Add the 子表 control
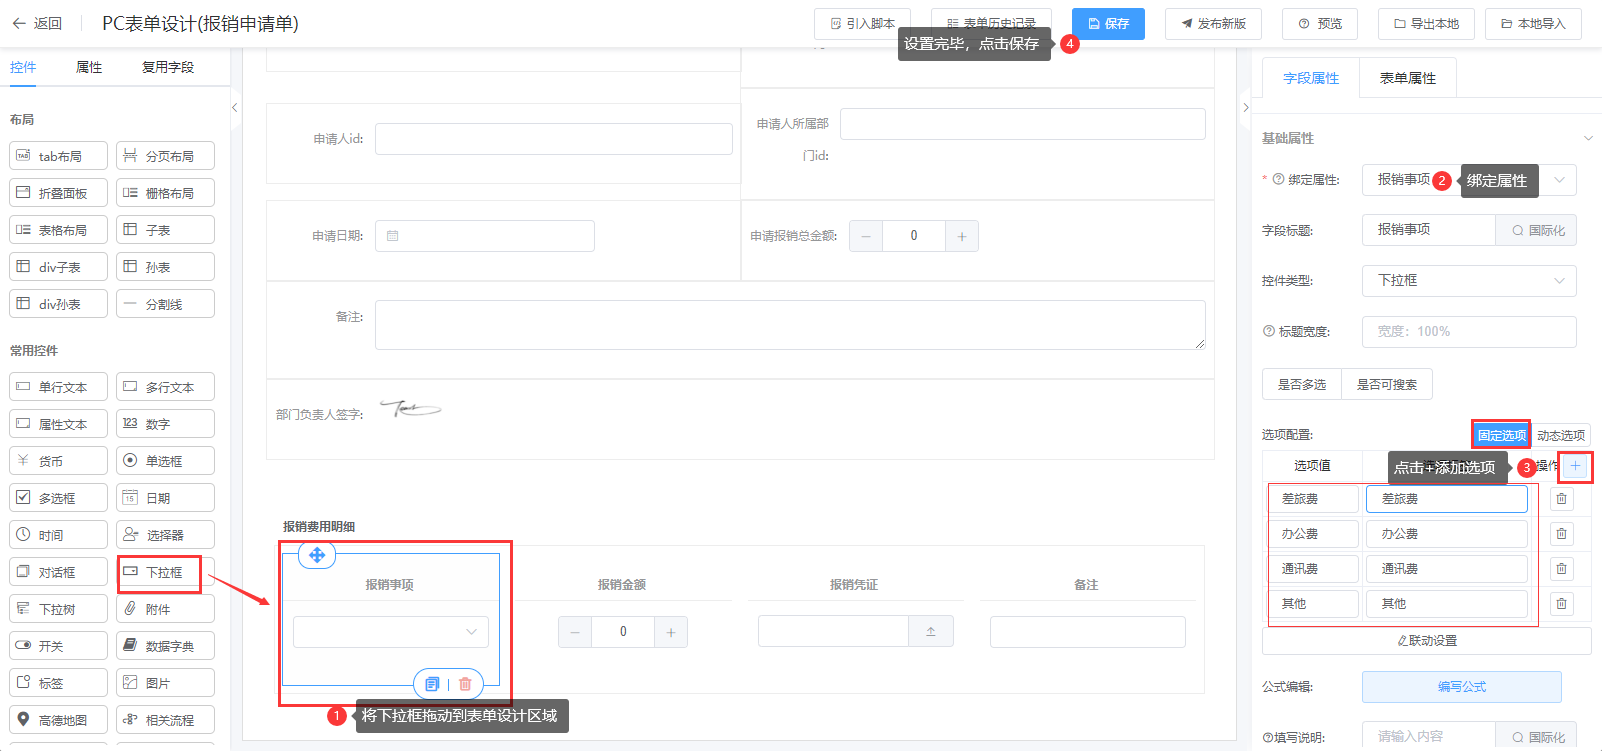 tap(165, 230)
